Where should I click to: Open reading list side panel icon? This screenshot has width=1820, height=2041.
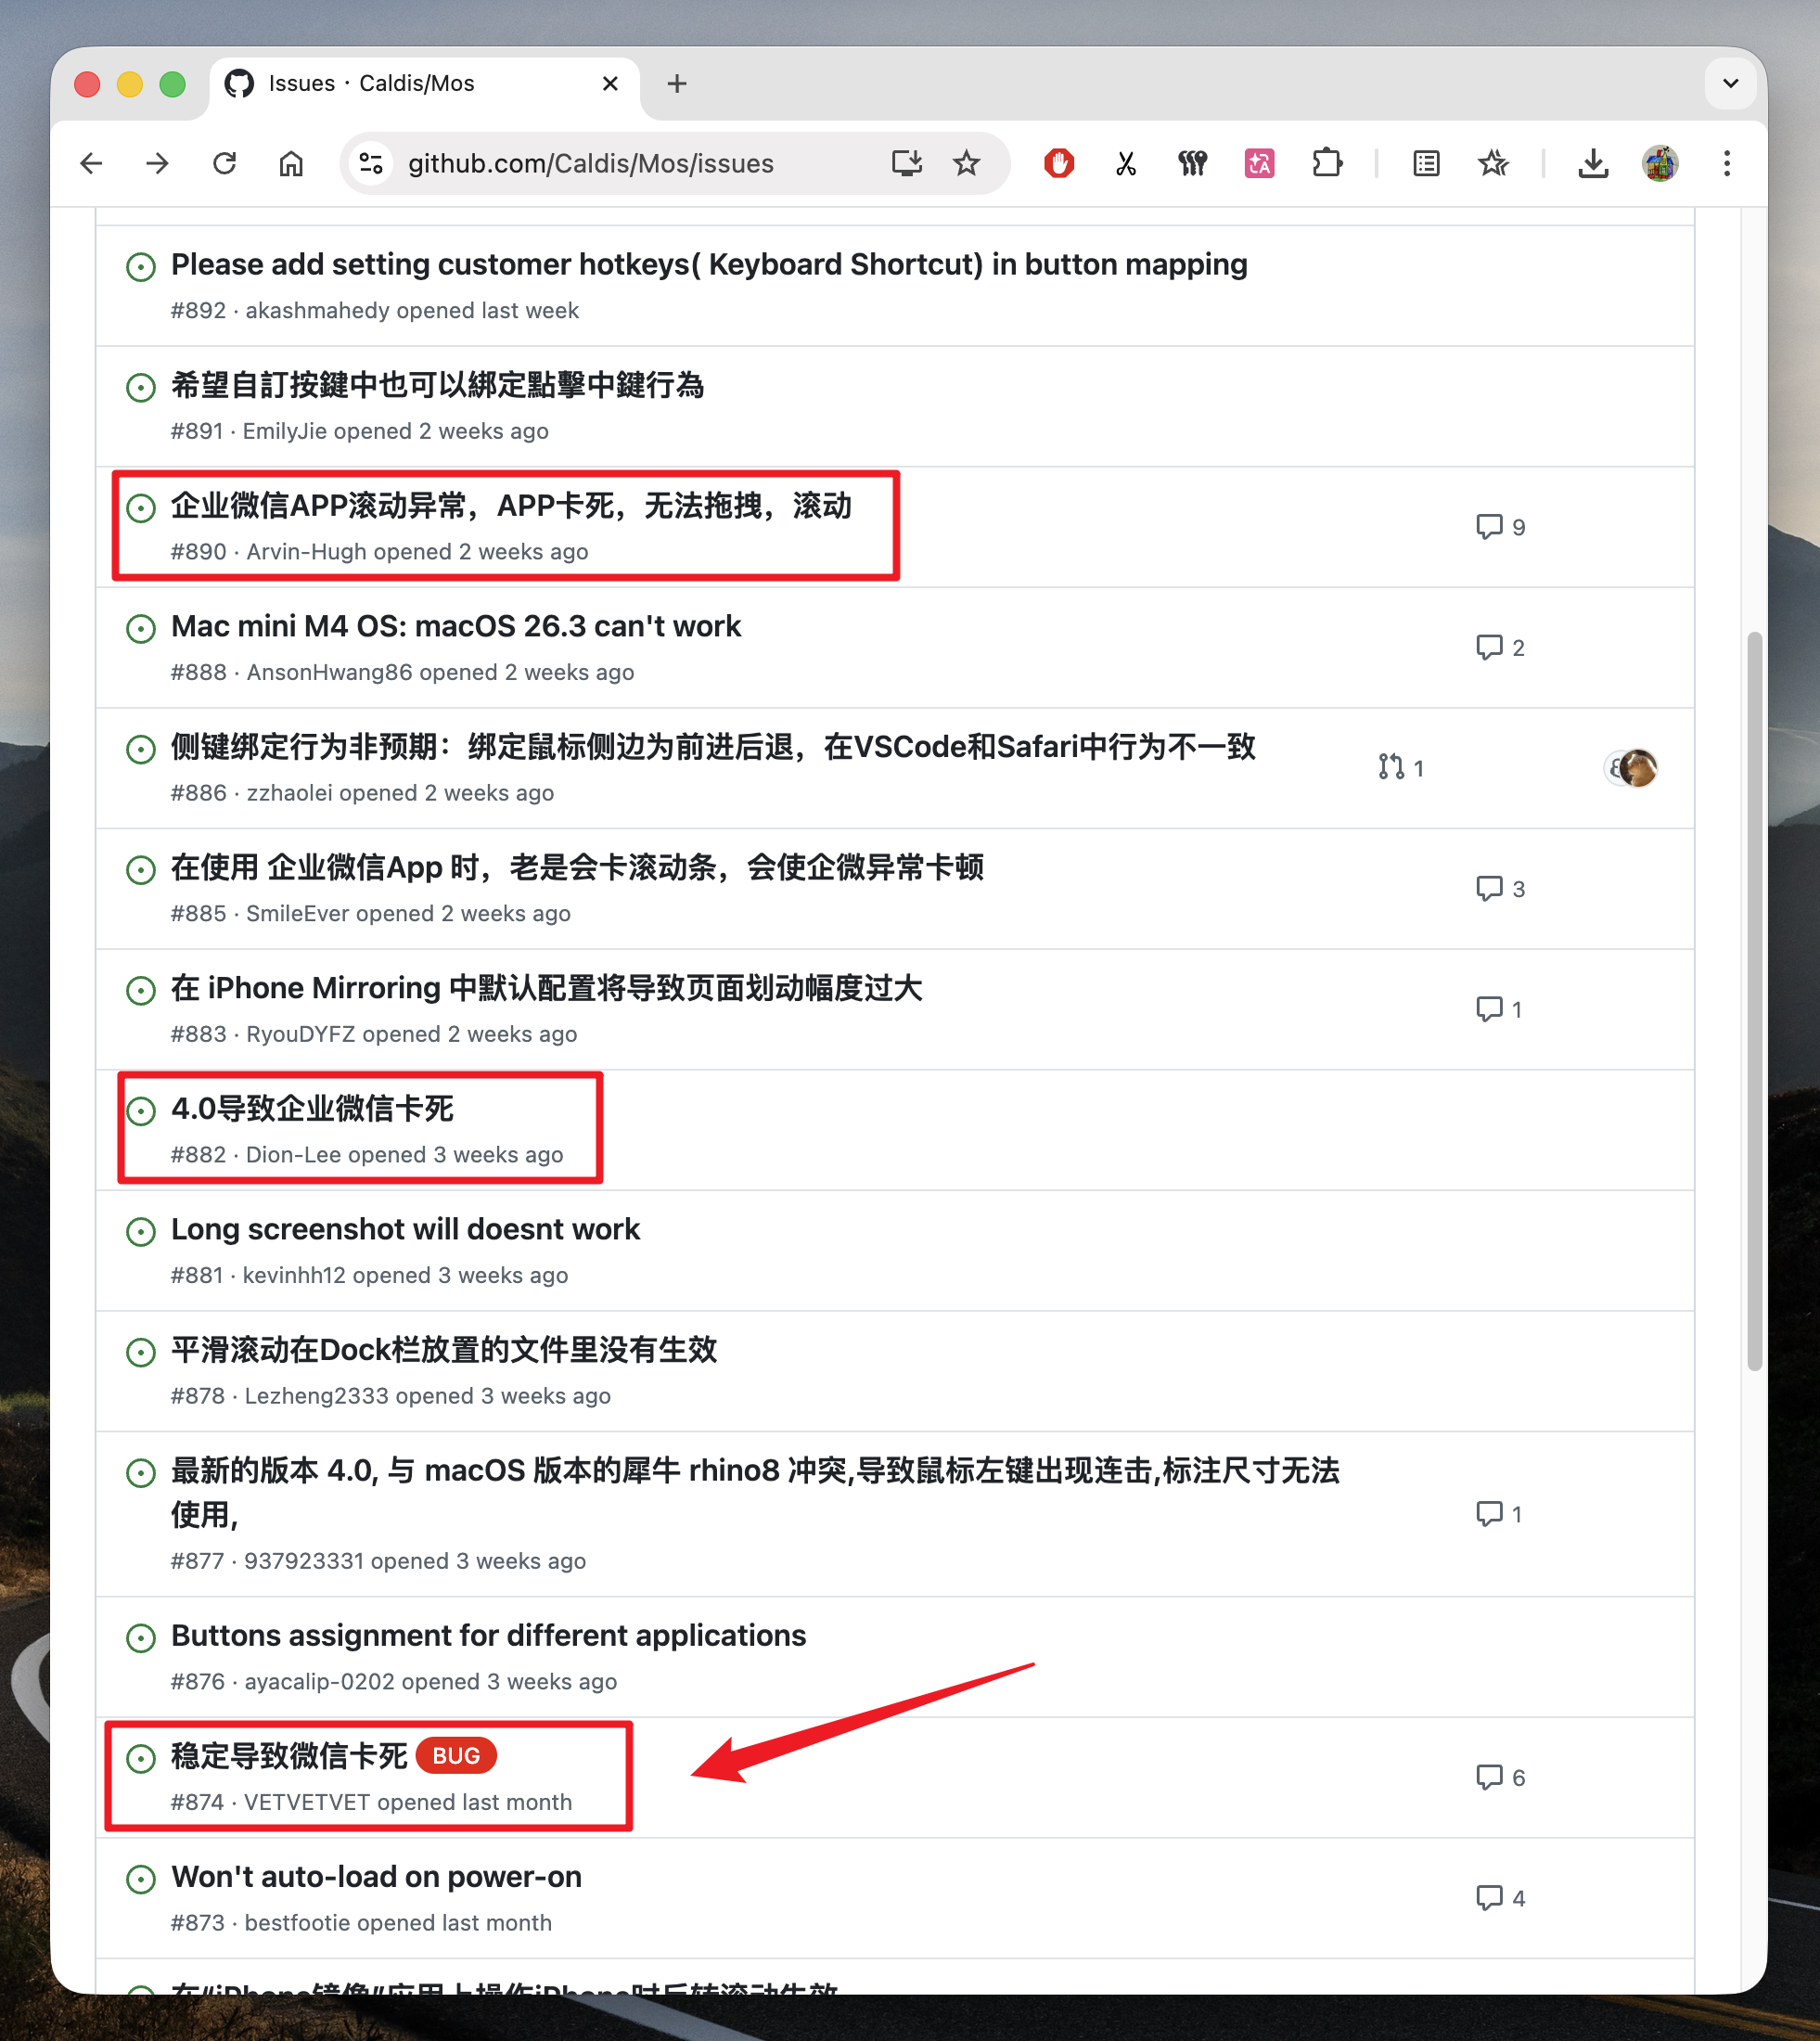coord(1426,163)
